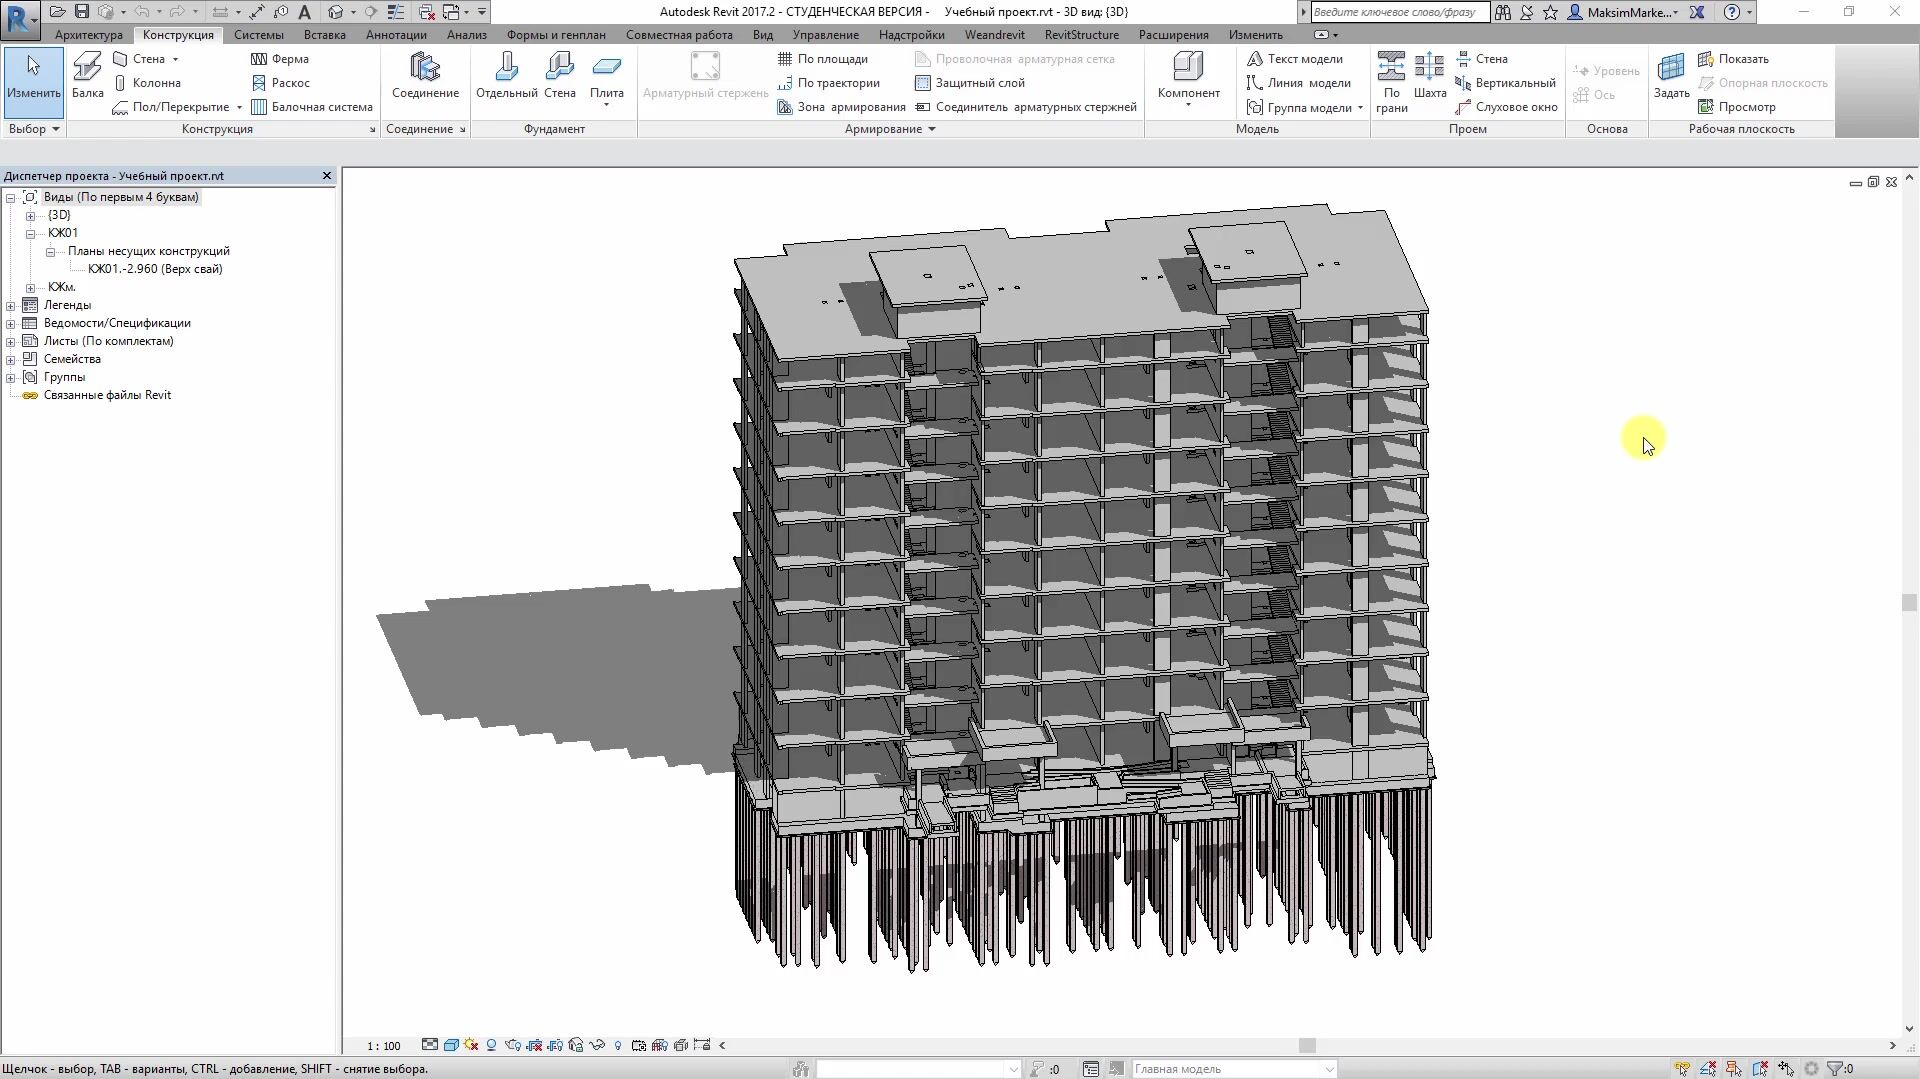Screen dimensions: 1920x1079
Task: Toggle Показать work plane visibility
Action: [1734, 59]
